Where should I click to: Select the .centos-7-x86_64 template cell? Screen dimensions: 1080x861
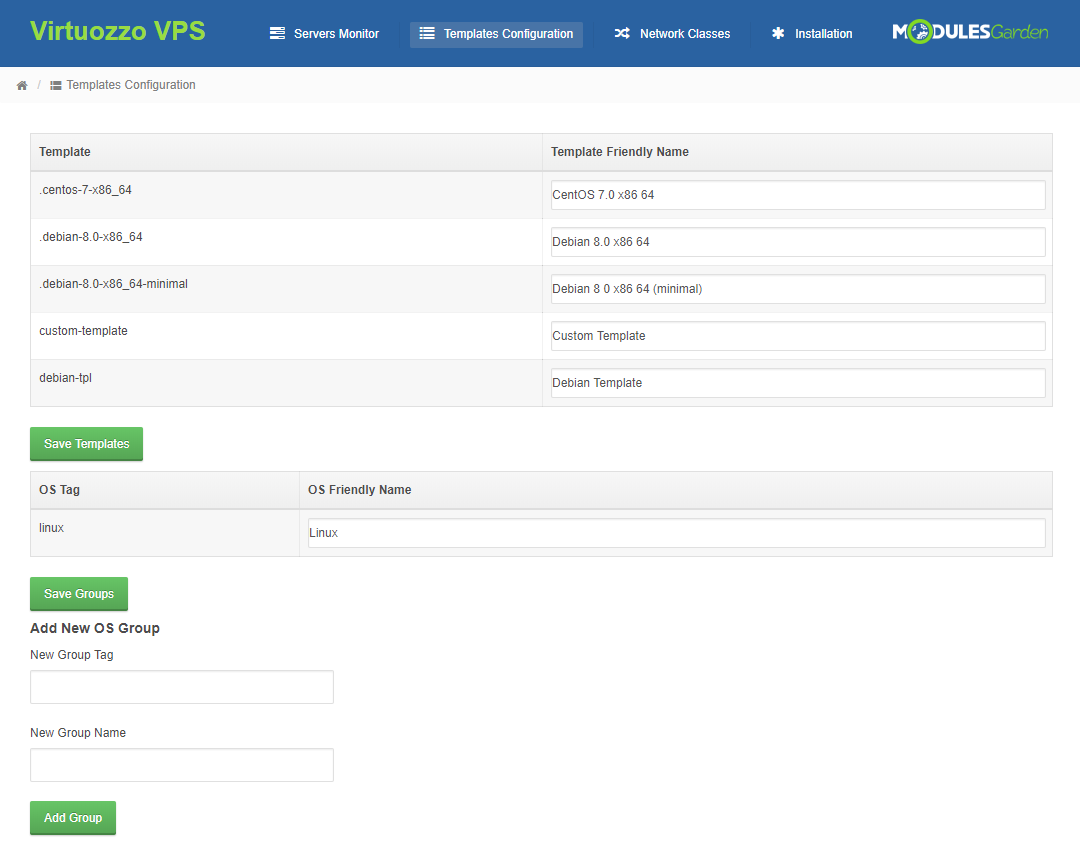286,195
